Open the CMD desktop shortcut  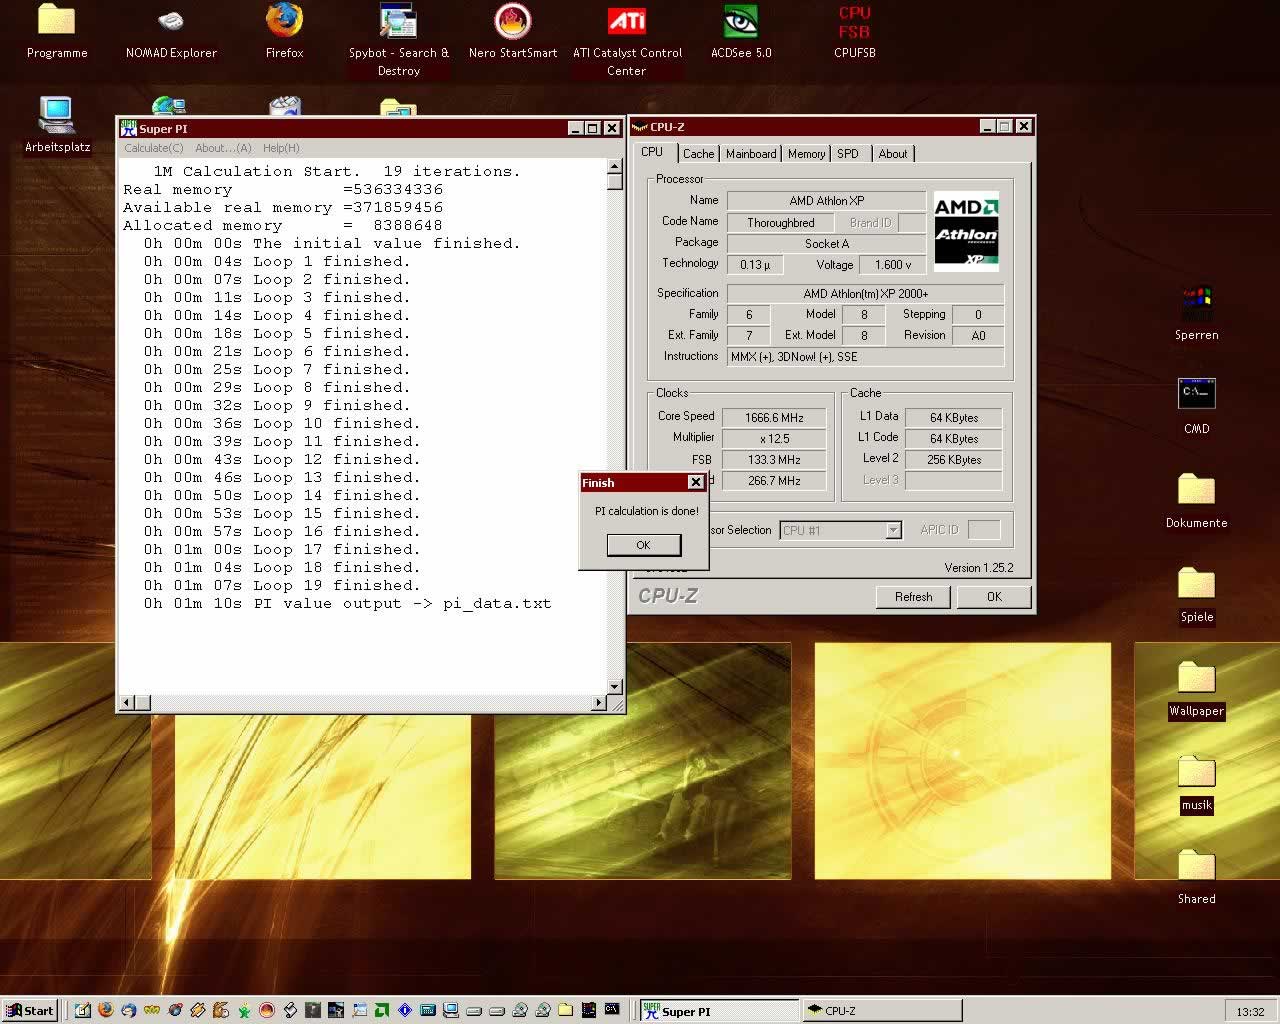pos(1196,406)
